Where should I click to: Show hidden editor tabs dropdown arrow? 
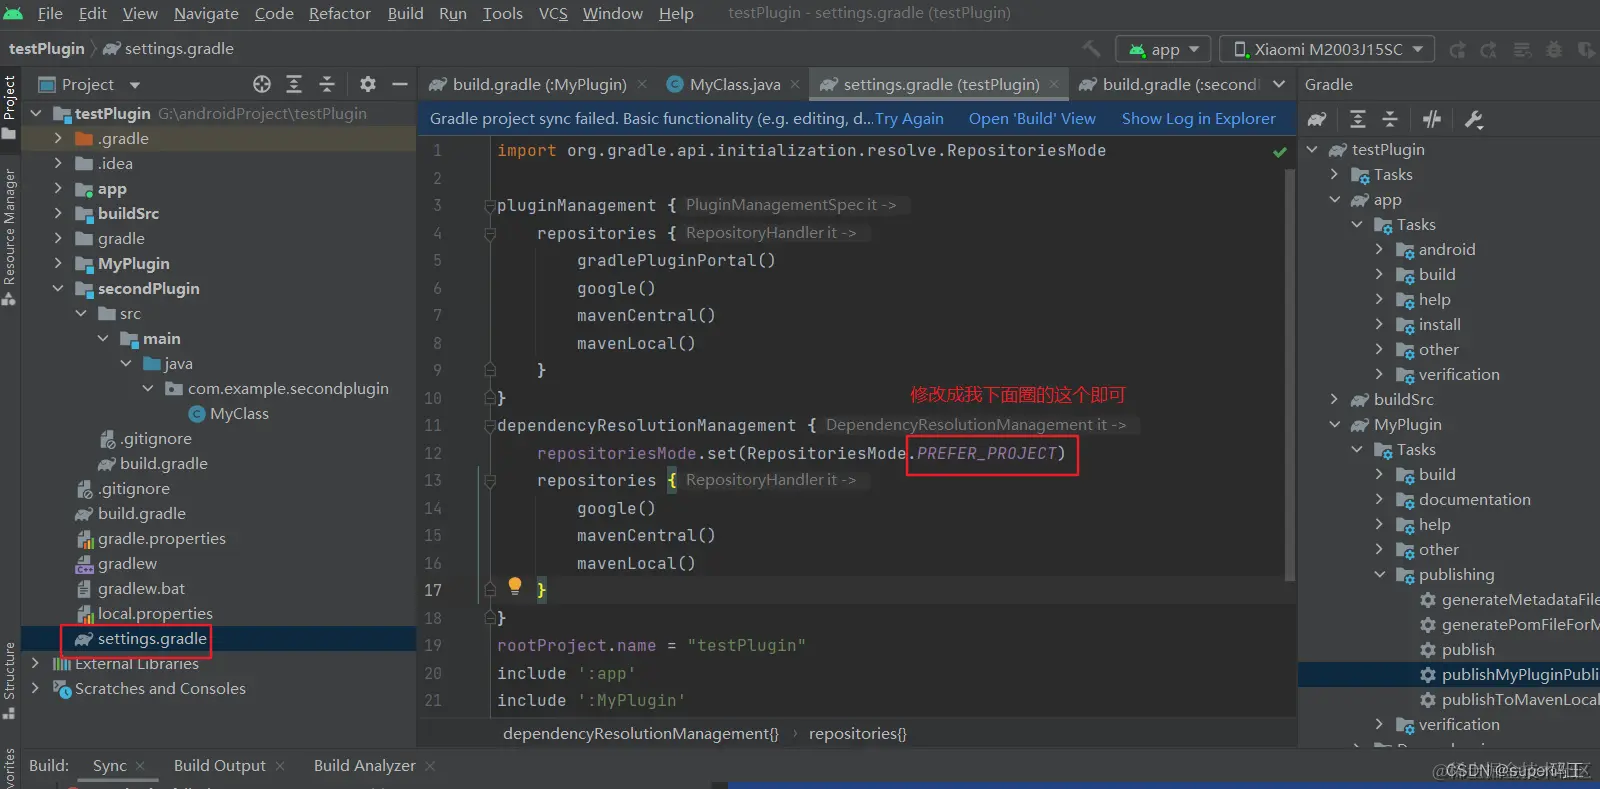[x=1279, y=84]
